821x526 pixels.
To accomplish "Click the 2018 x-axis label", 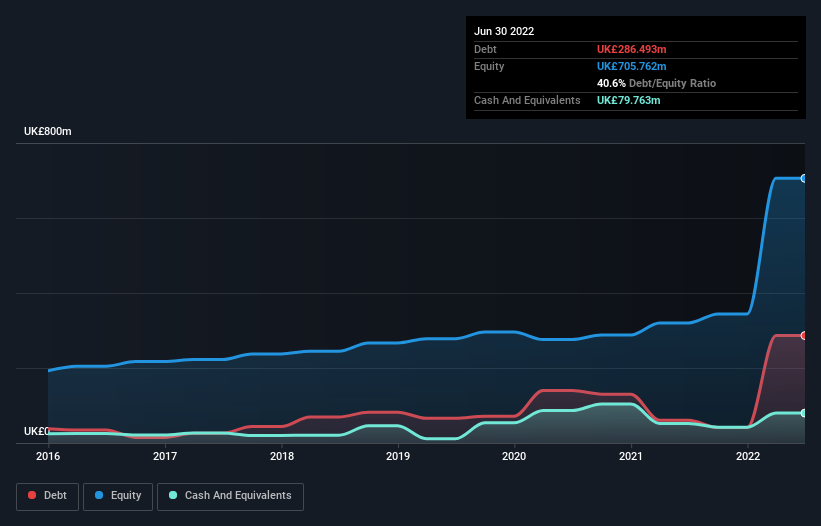I will tap(282, 456).
